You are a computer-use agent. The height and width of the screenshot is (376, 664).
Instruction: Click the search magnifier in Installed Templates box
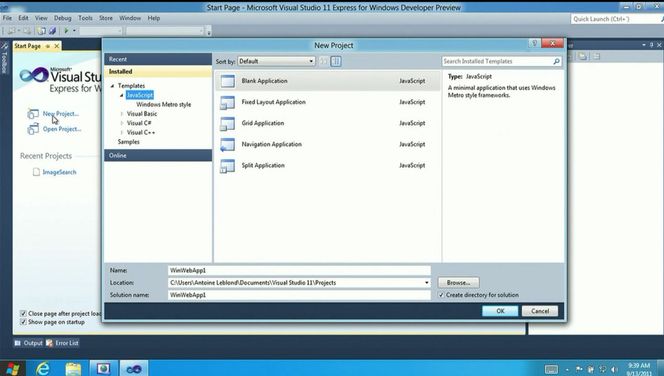click(x=556, y=61)
